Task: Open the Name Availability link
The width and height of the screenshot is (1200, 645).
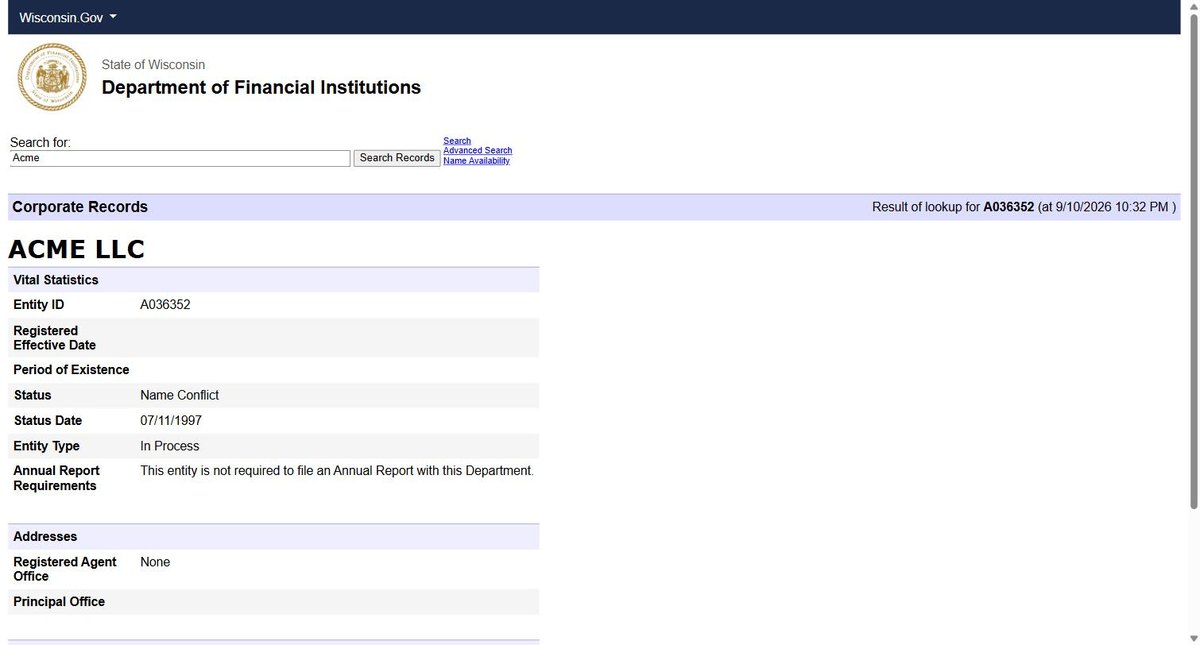Action: coord(476,161)
